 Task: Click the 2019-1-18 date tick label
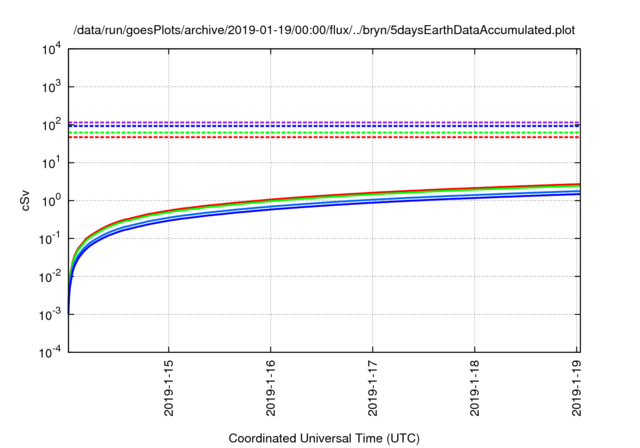(x=474, y=388)
